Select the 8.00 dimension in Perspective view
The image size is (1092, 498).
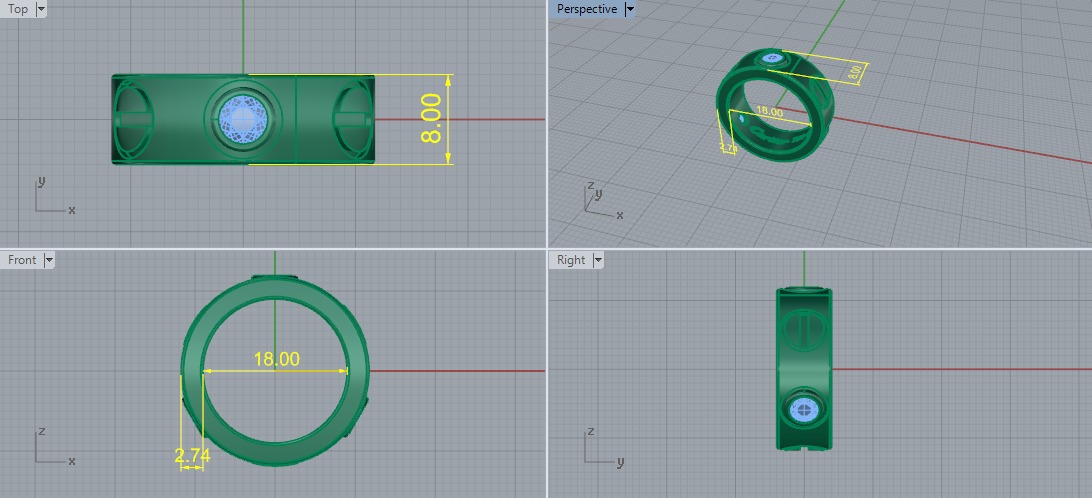[857, 72]
